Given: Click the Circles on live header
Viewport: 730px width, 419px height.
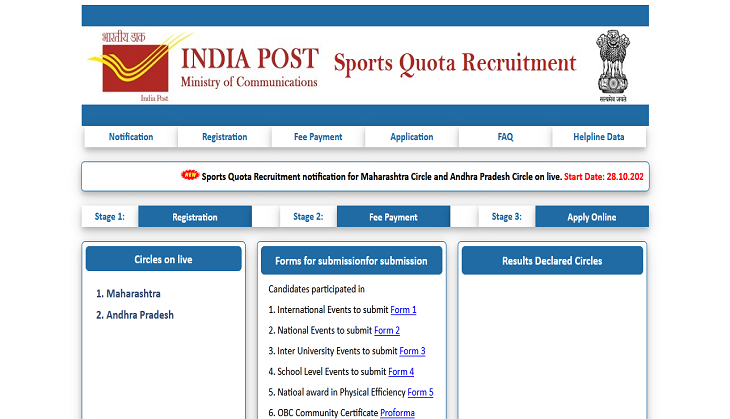Looking at the screenshot, I should [x=163, y=259].
